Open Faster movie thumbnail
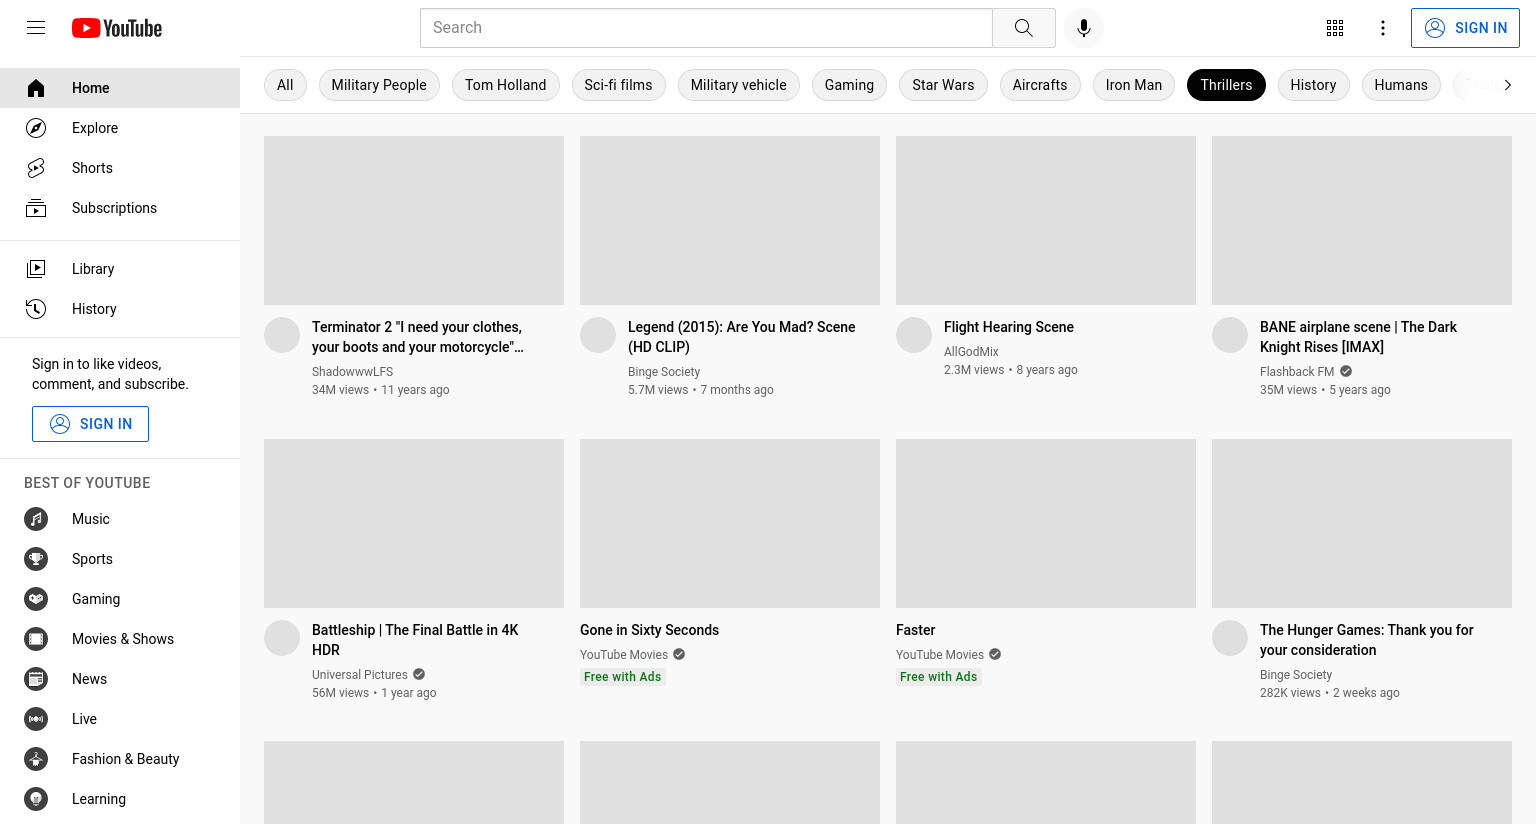This screenshot has height=824, width=1536. (x=1046, y=523)
